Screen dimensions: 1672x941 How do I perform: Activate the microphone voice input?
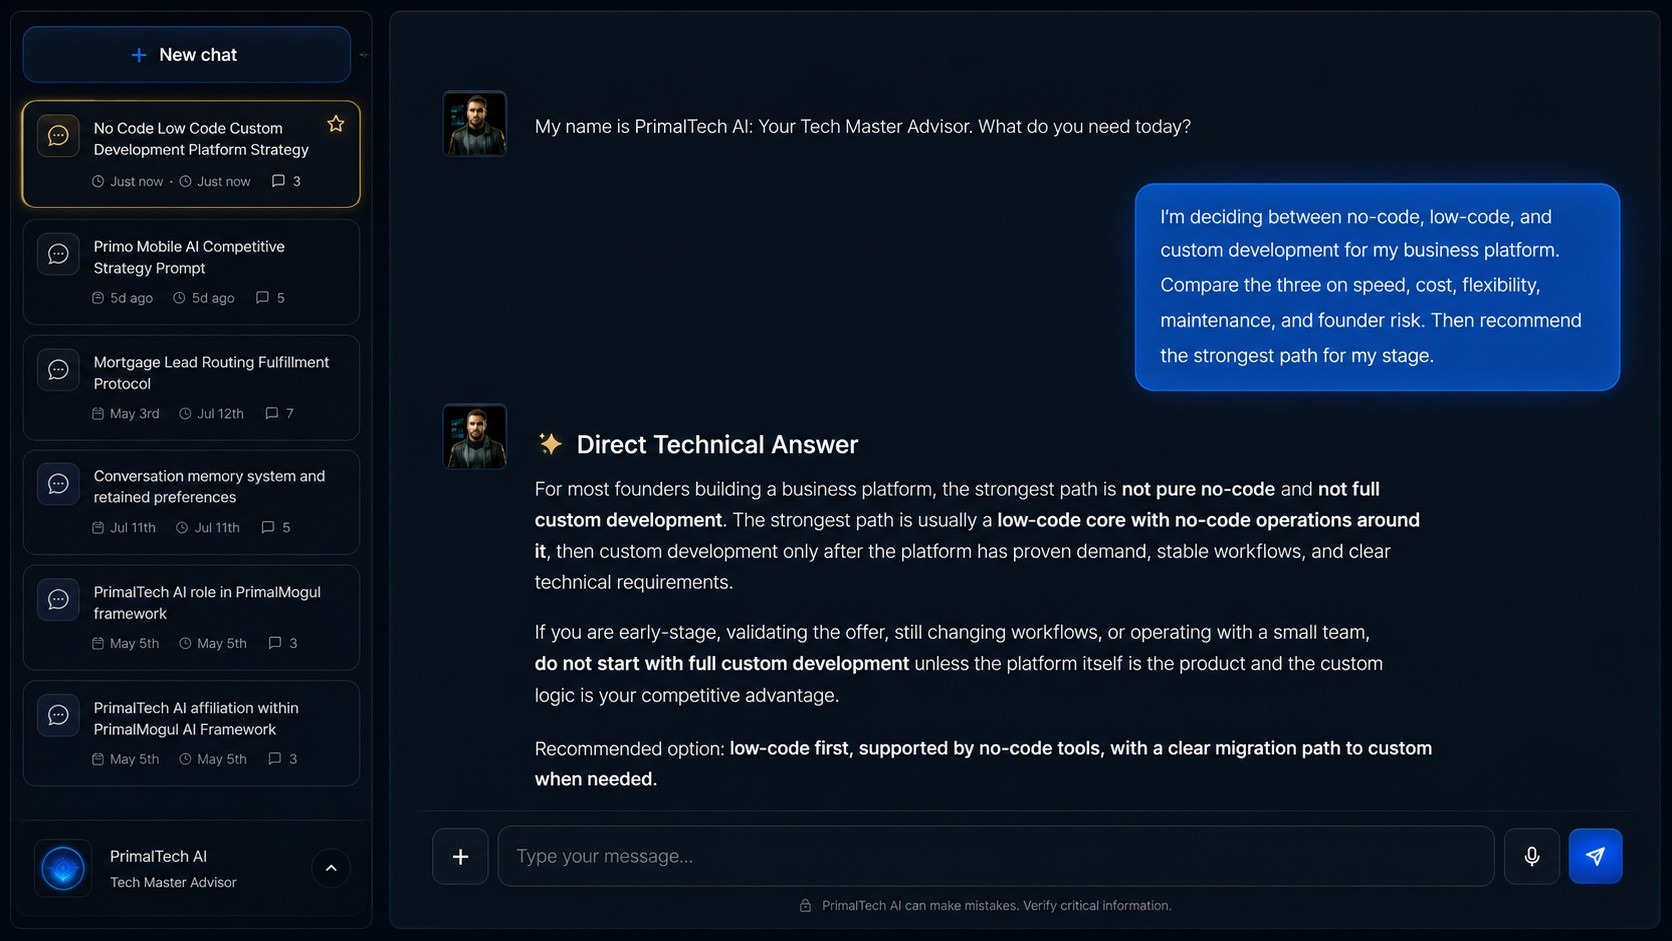pyautogui.click(x=1532, y=856)
